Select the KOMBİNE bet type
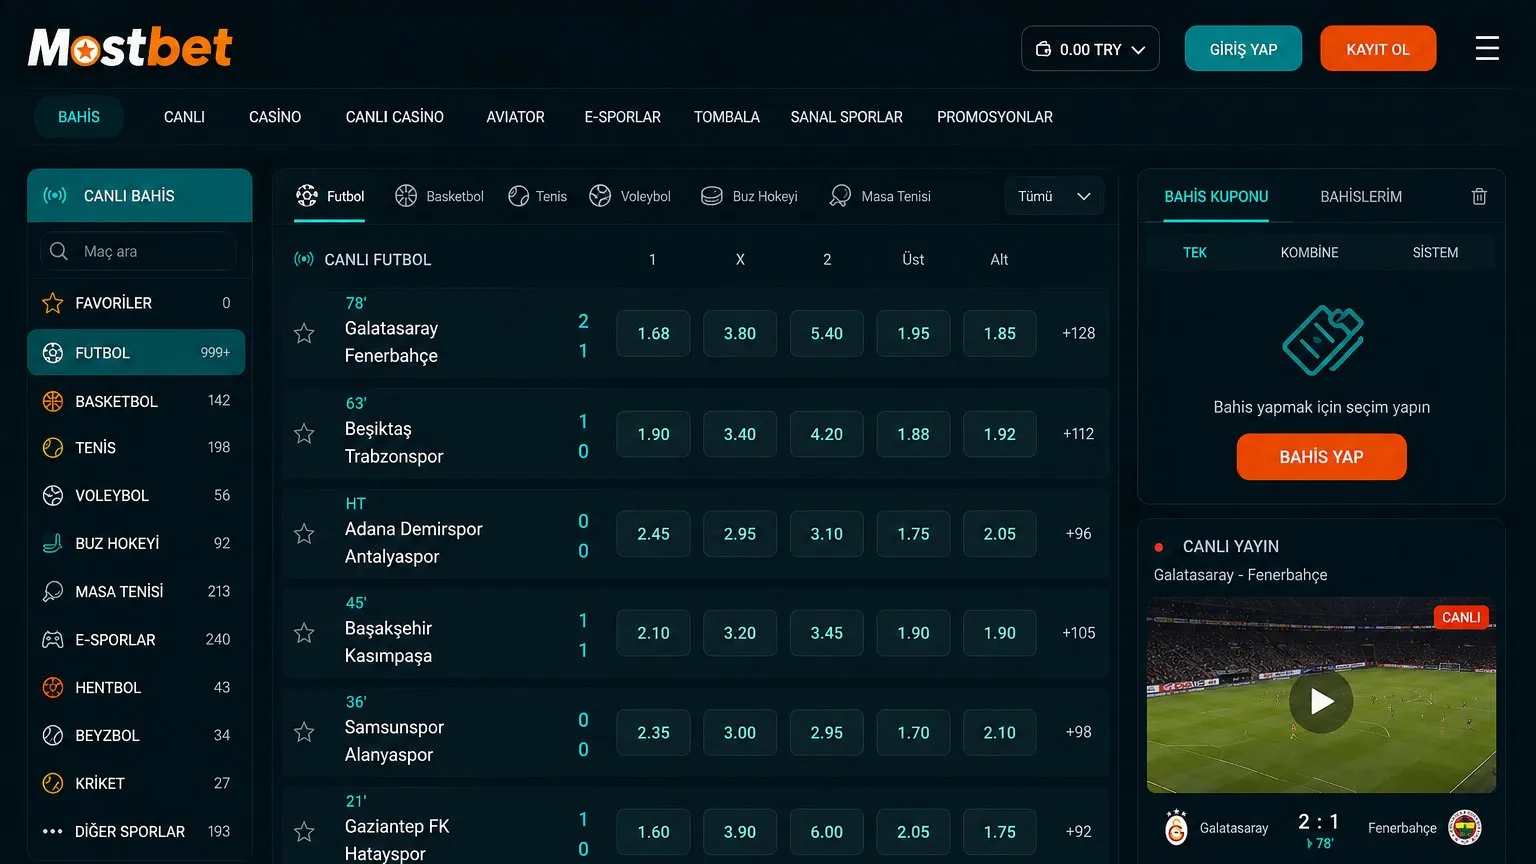The height and width of the screenshot is (864, 1536). 1309,252
